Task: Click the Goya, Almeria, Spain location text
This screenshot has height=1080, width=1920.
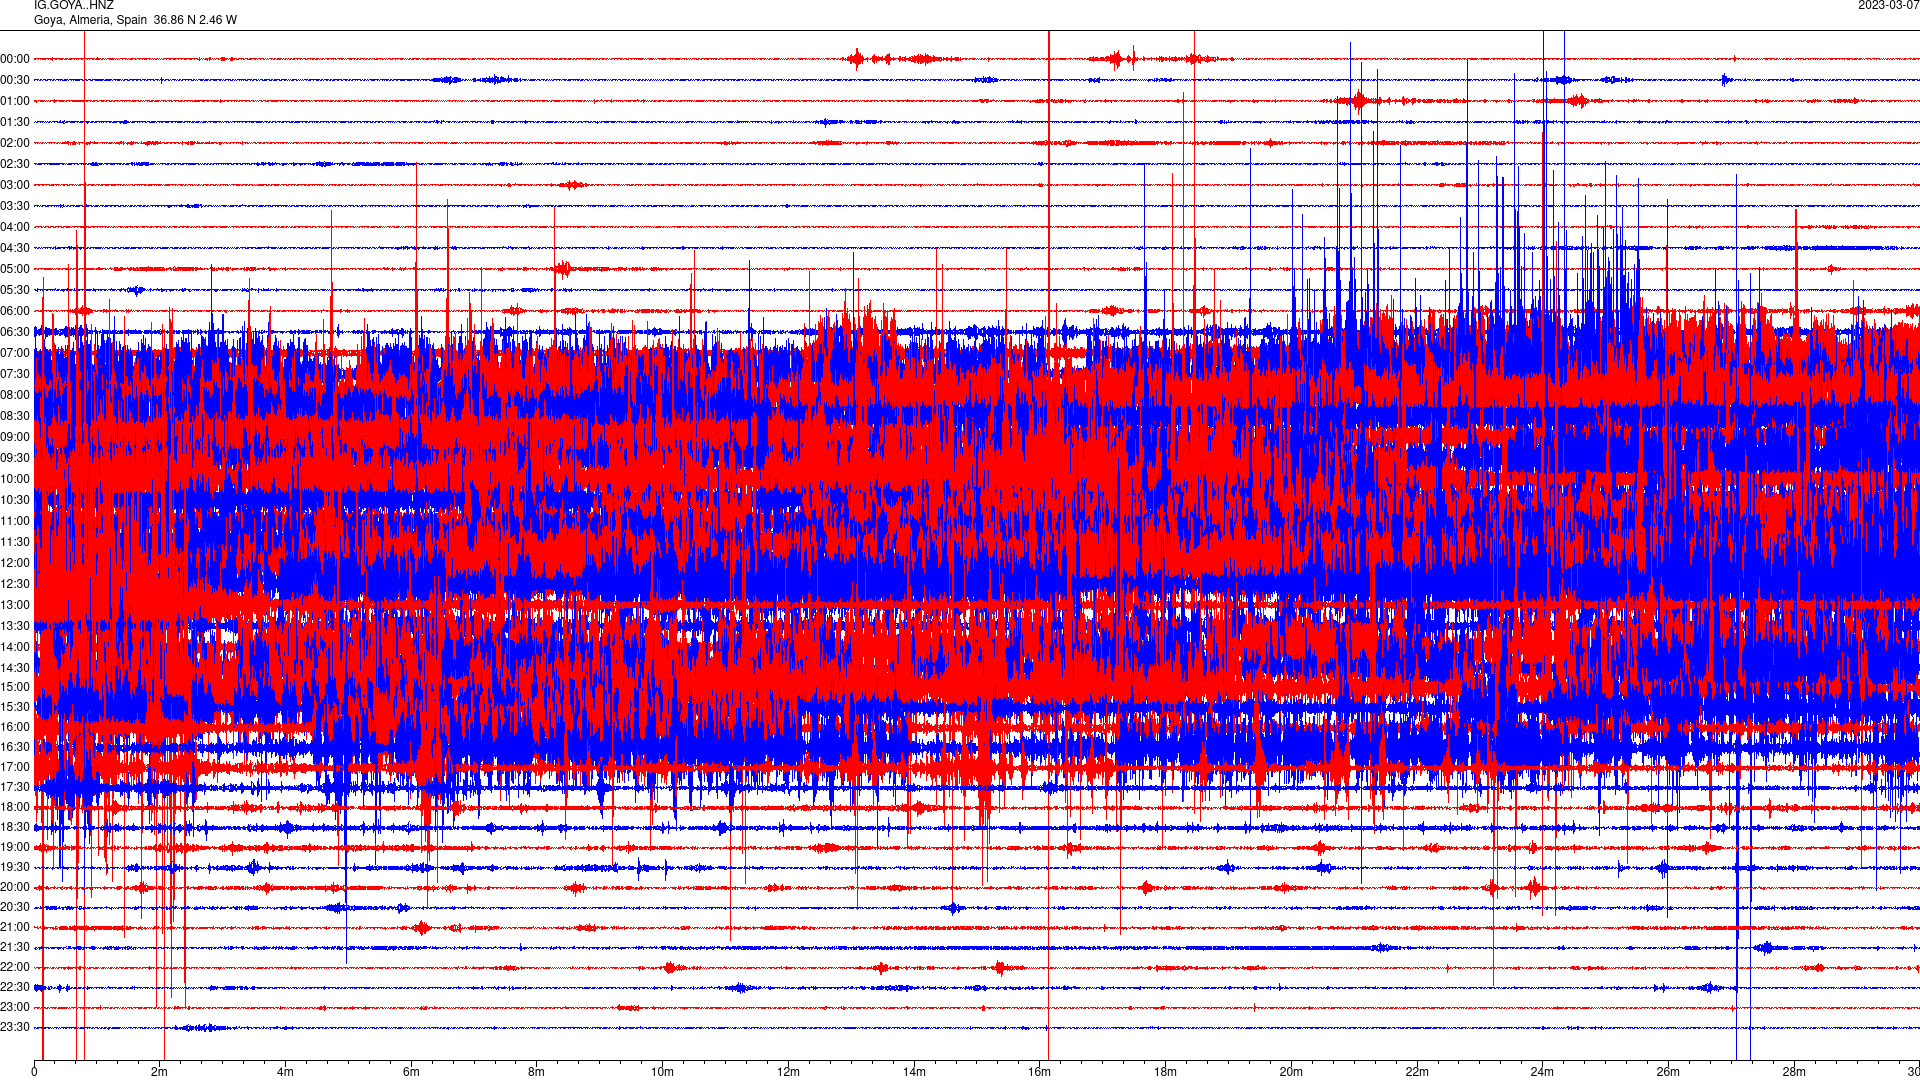Action: [91, 20]
